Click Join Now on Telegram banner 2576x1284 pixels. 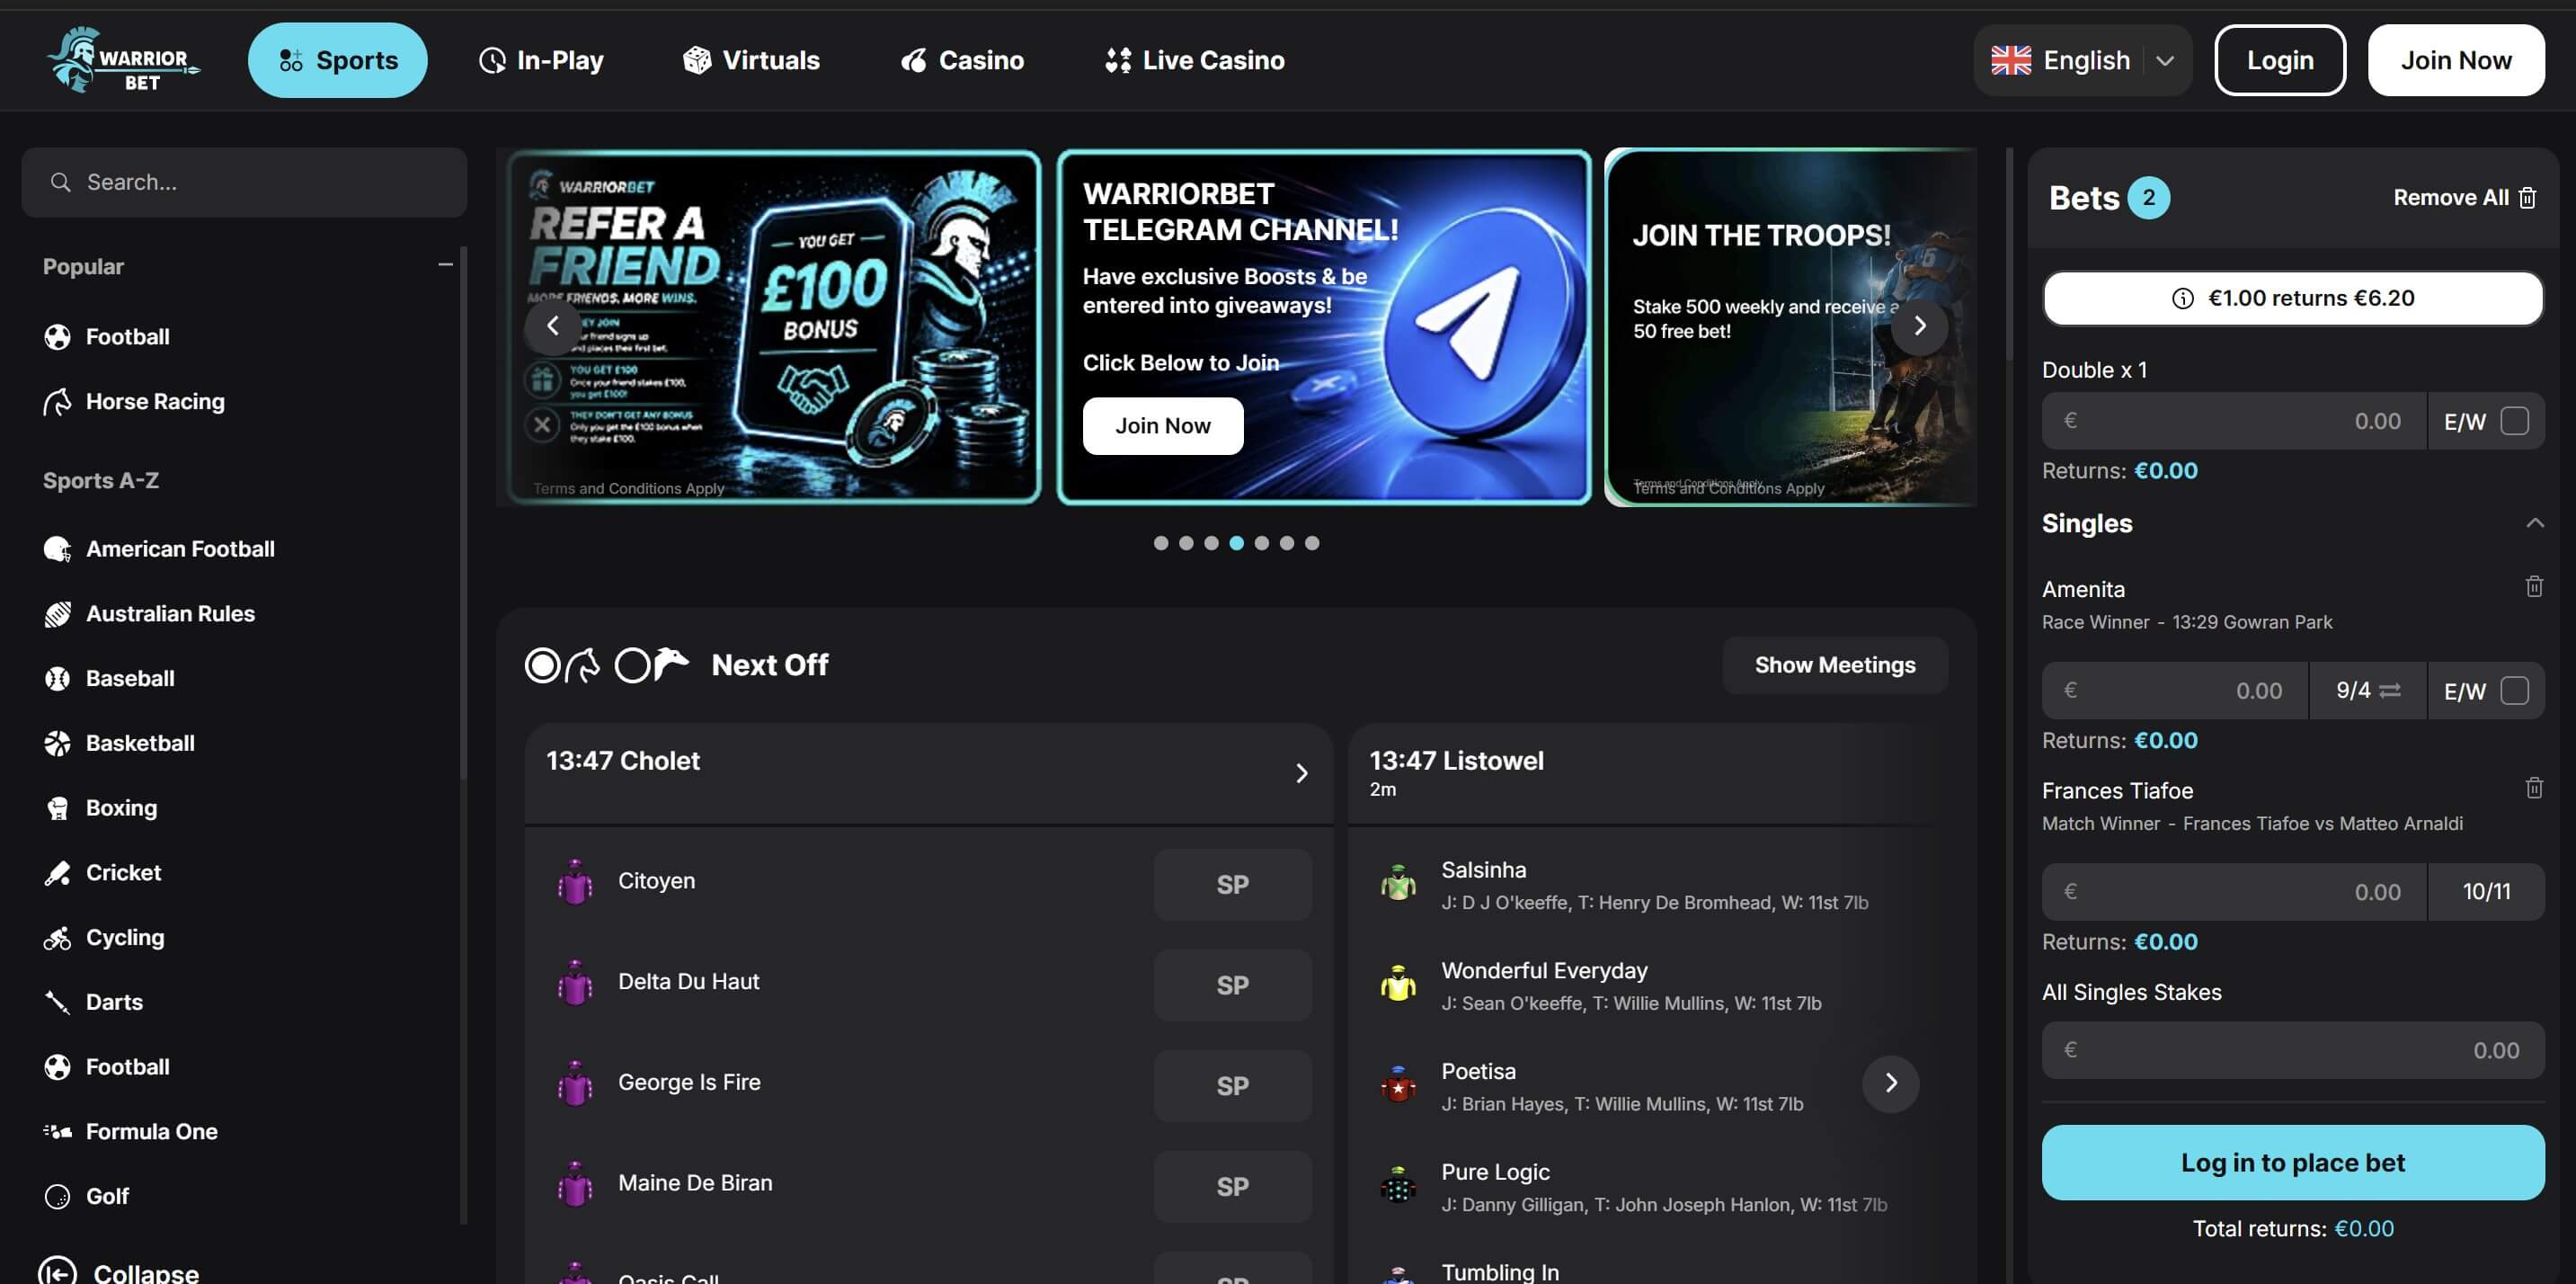pos(1163,426)
